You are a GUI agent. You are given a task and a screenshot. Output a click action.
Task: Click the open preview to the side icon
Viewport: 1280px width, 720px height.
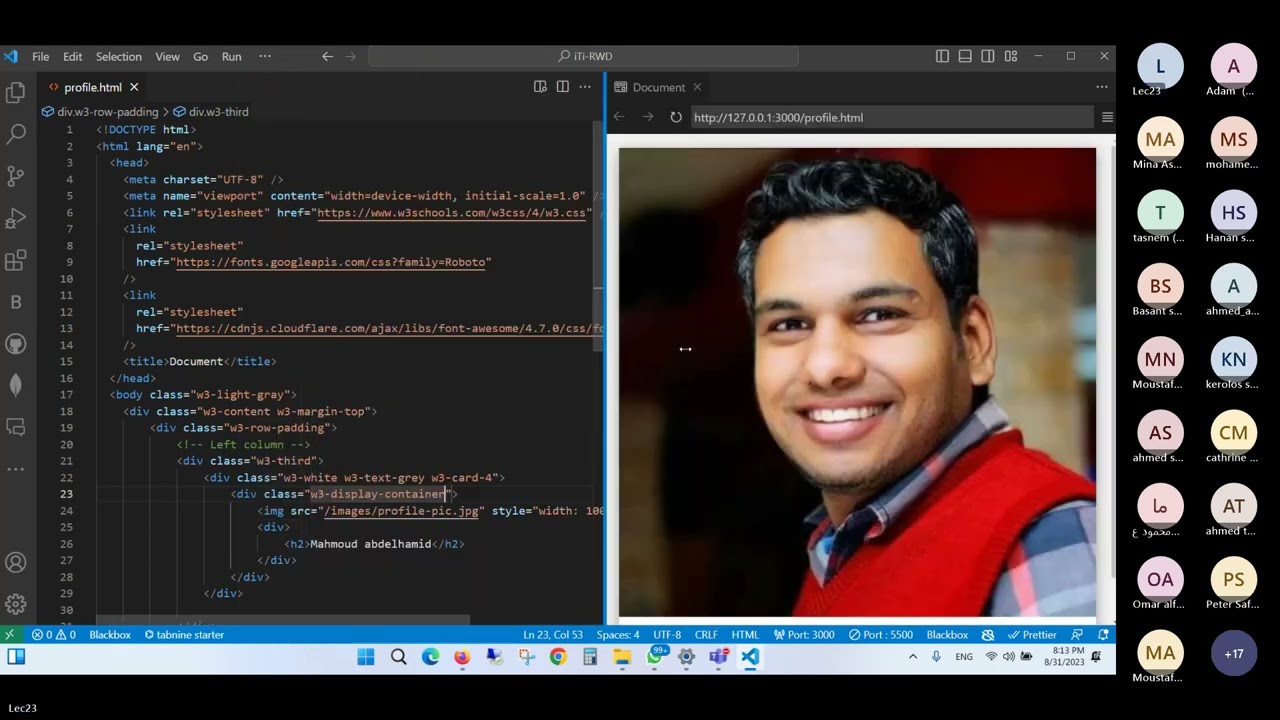point(540,87)
